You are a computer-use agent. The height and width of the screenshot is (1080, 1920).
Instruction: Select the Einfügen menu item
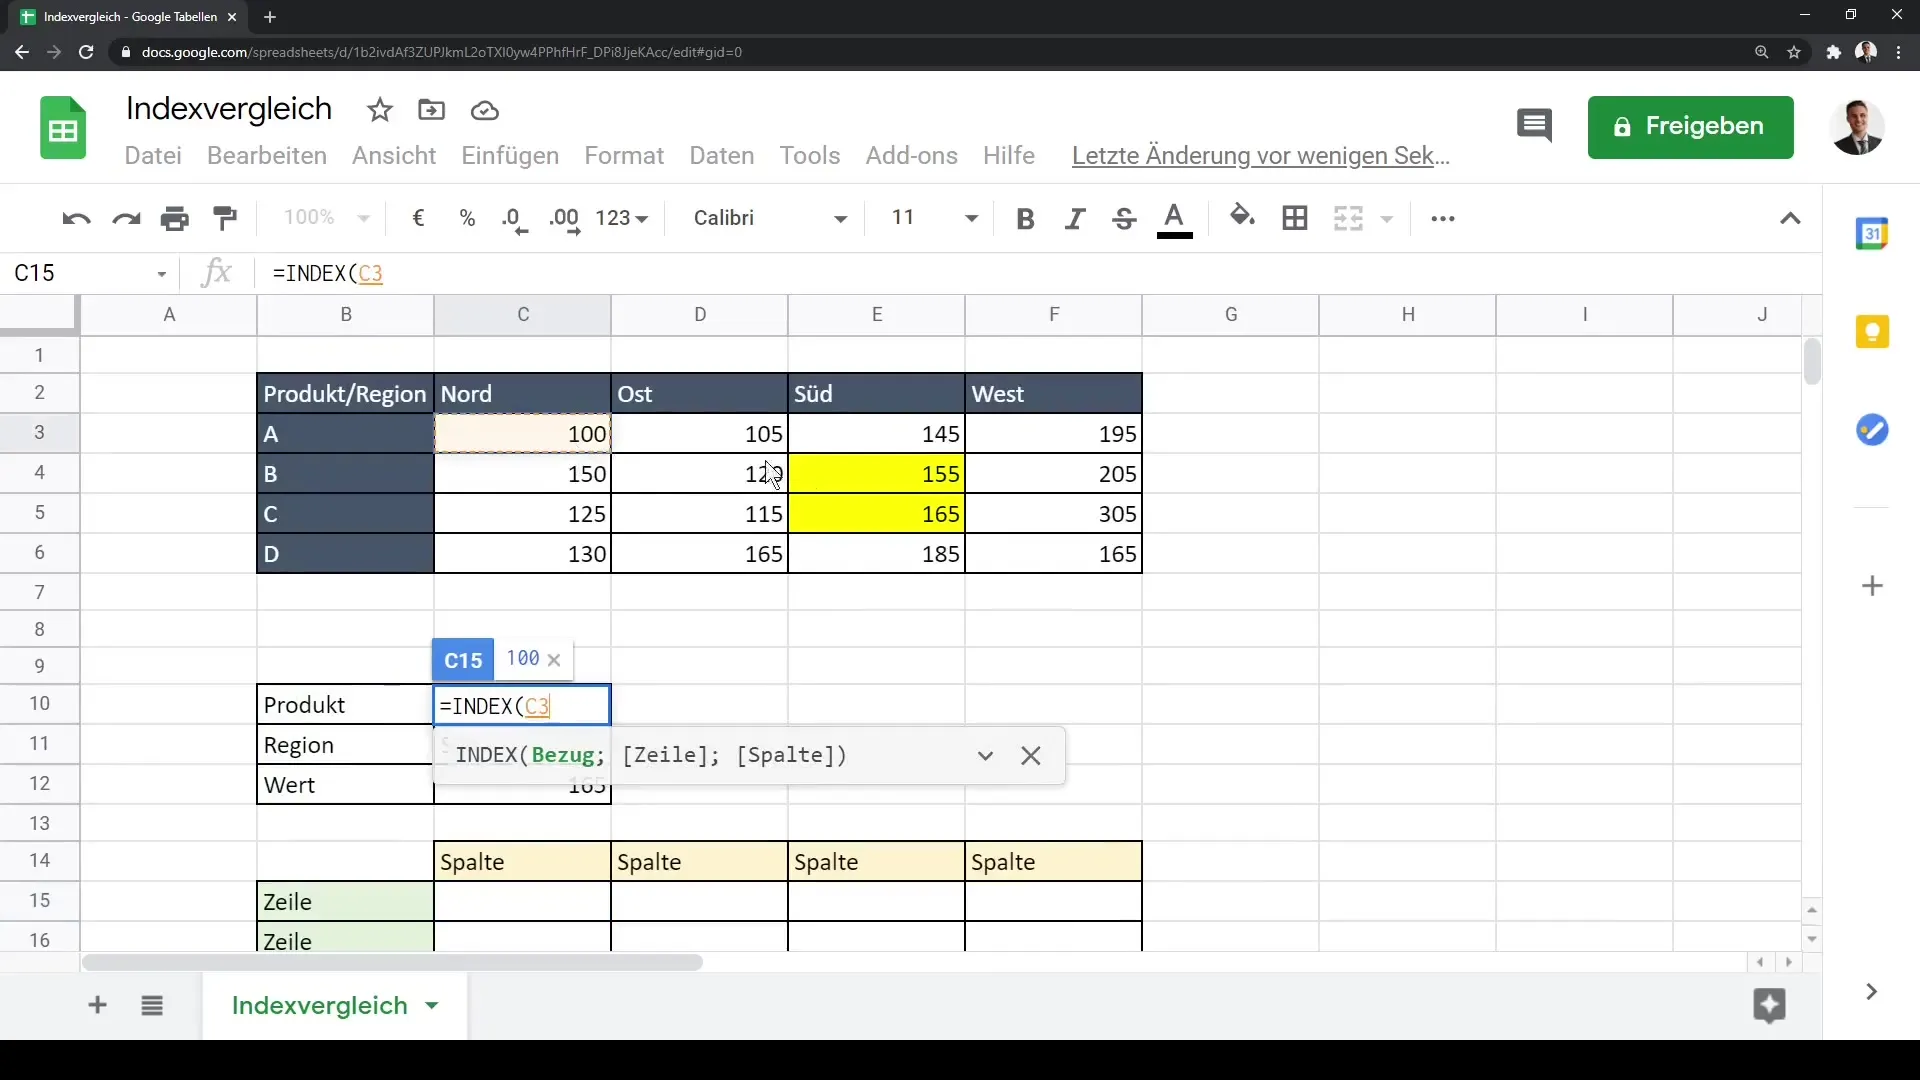tap(510, 156)
